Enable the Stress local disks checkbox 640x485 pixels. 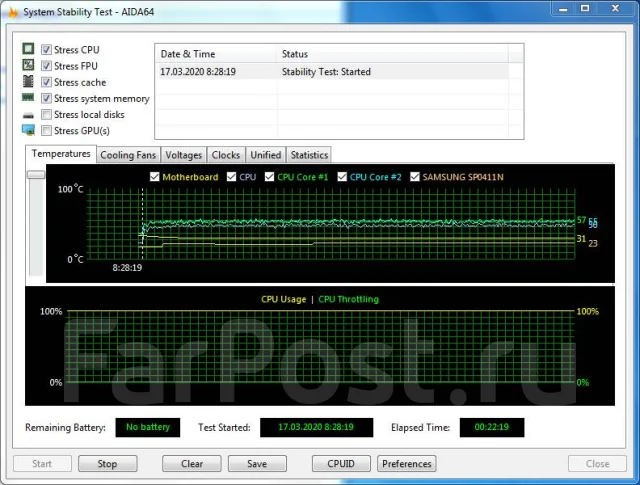[x=46, y=114]
